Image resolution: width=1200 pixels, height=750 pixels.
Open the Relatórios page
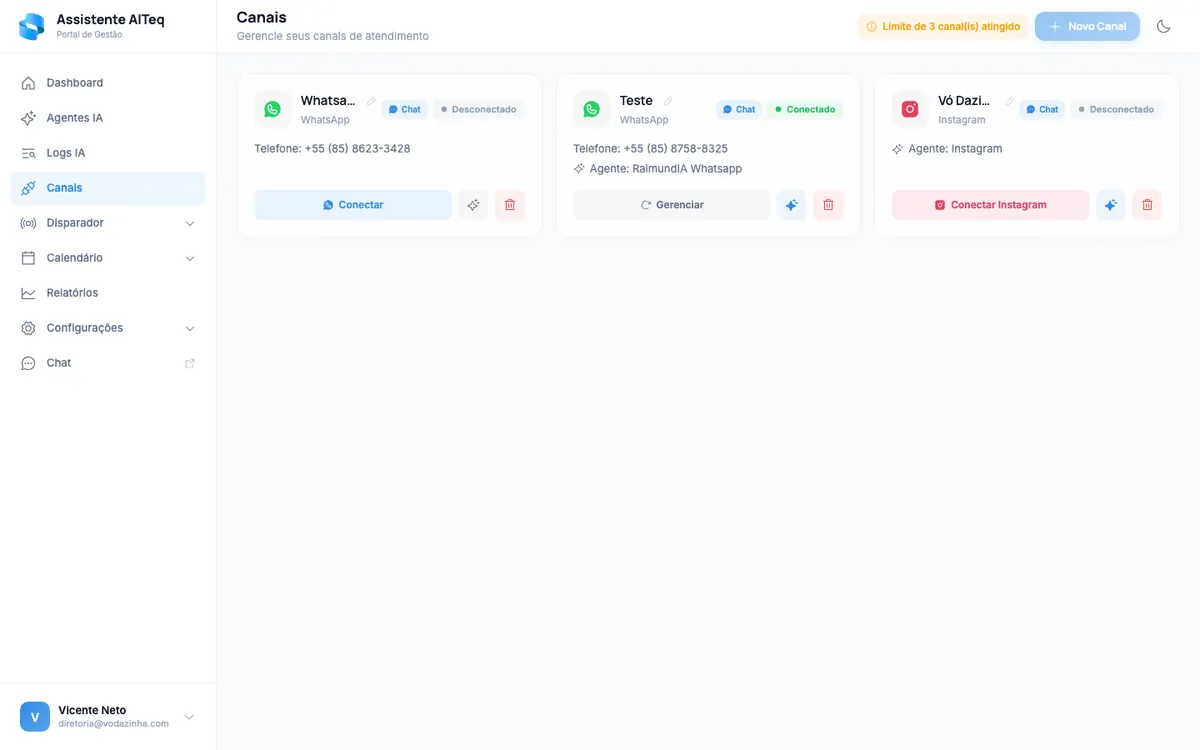[108, 293]
